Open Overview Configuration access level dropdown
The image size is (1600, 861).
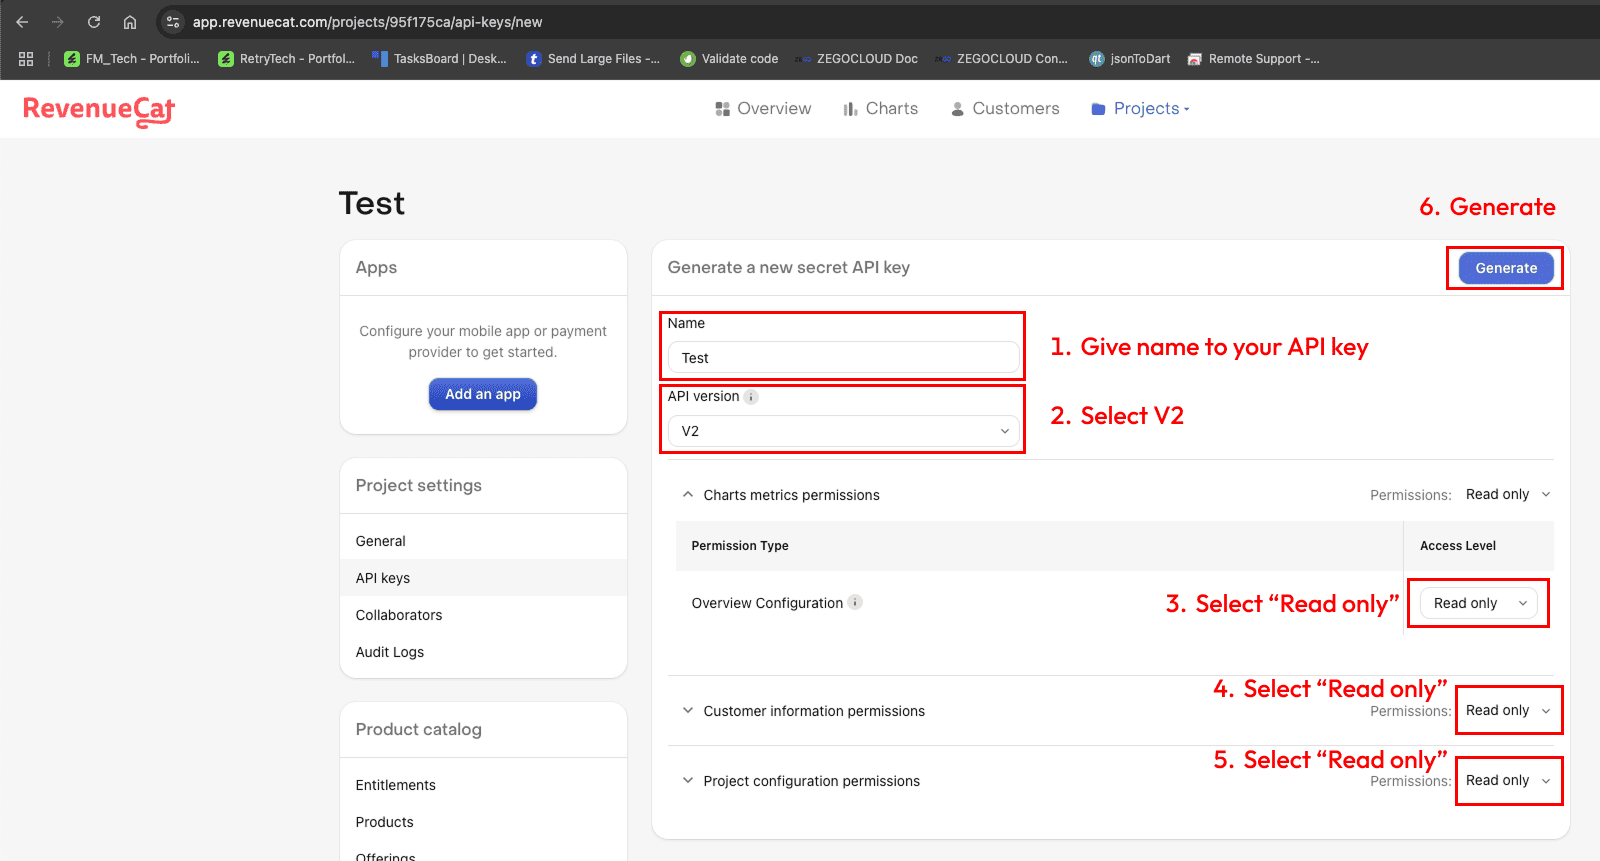tap(1478, 603)
